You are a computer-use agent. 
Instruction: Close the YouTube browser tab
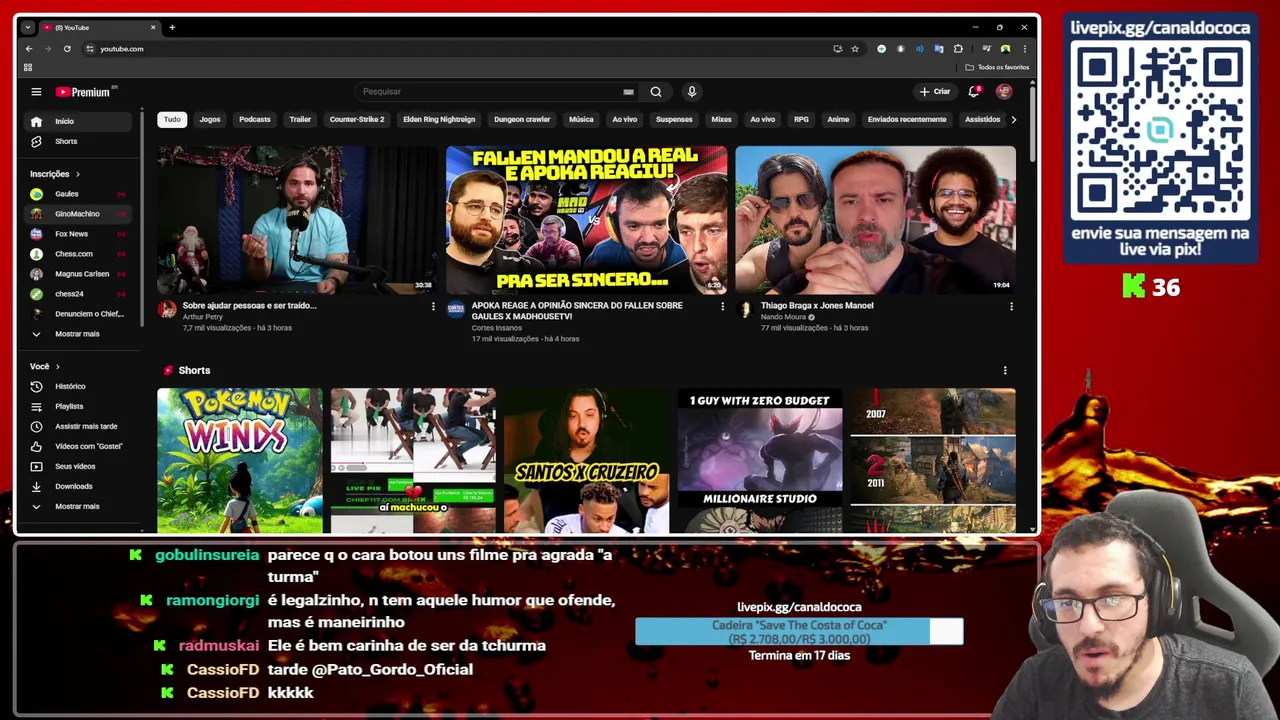pyautogui.click(x=153, y=27)
